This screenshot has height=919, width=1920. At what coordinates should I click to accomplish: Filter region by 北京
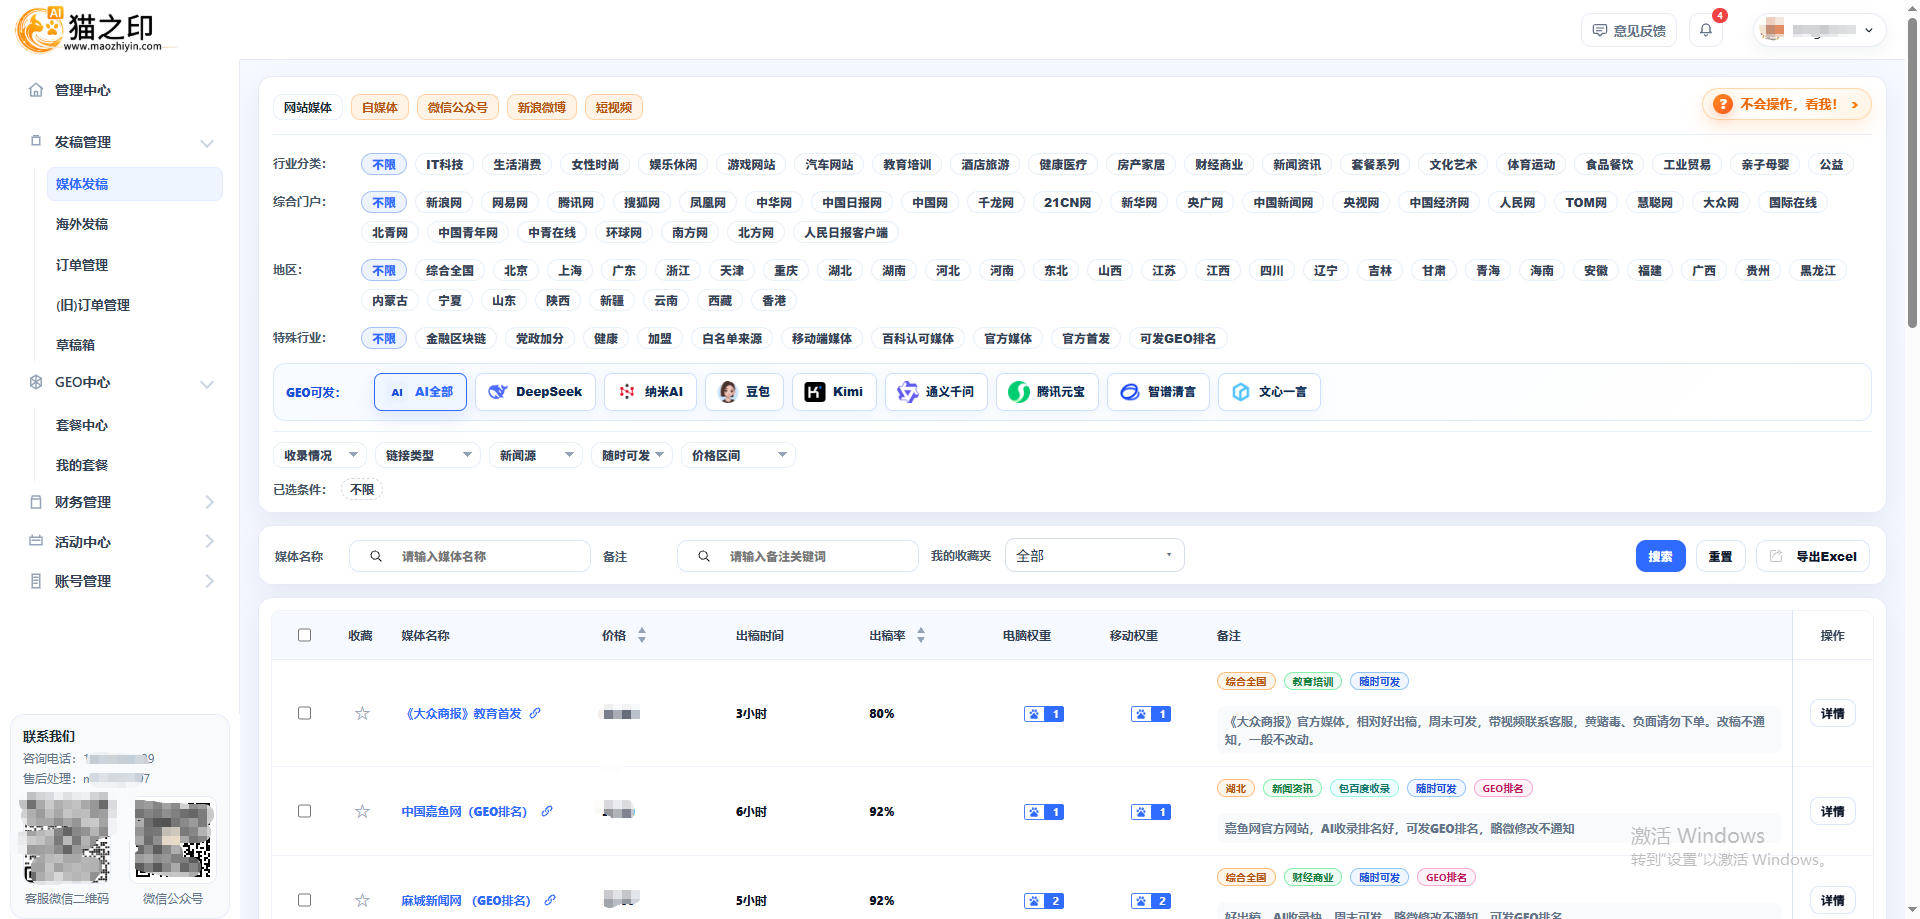(x=516, y=271)
